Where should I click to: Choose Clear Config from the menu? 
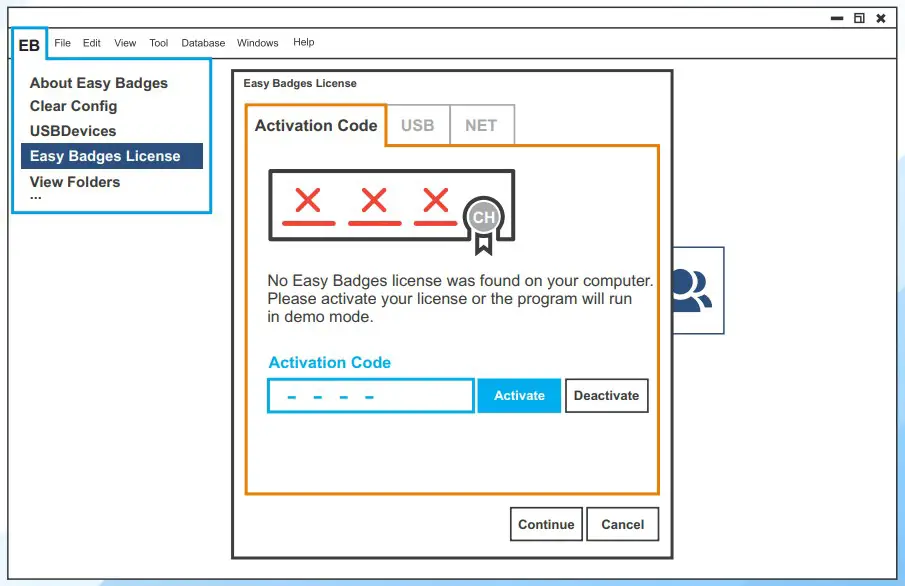[73, 106]
